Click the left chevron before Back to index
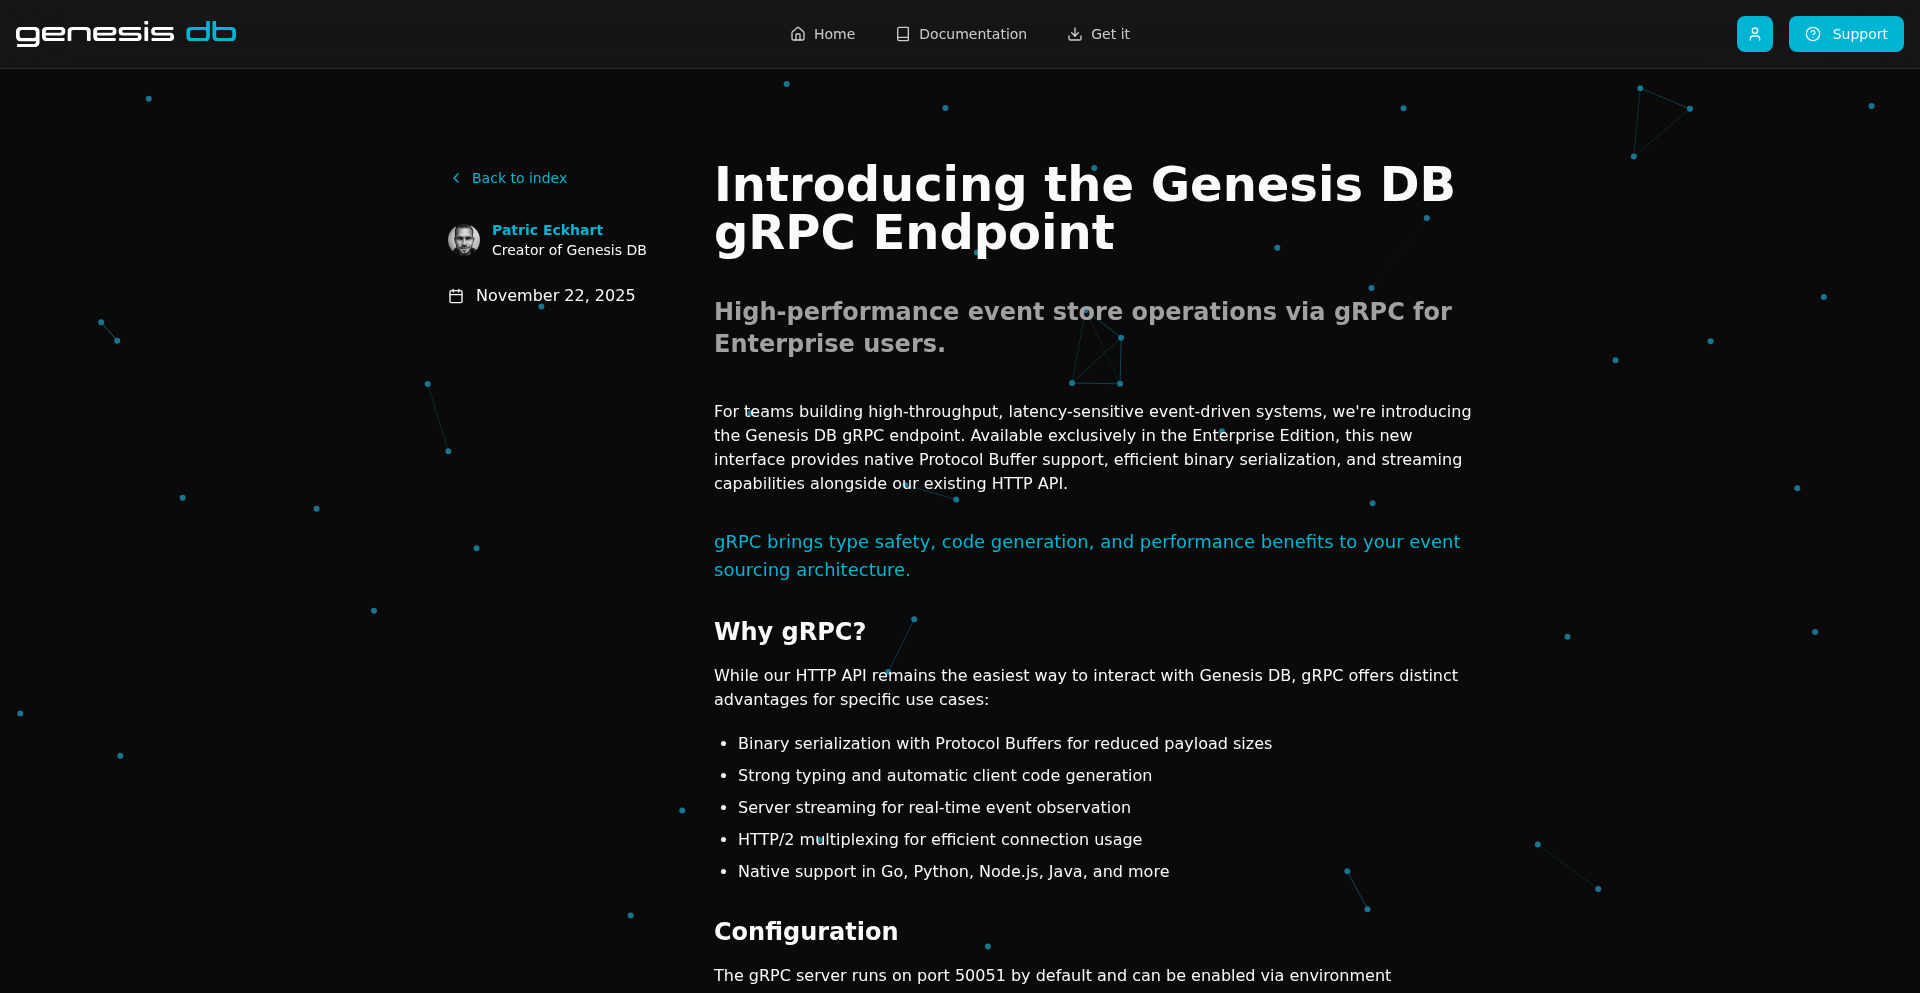The height and width of the screenshot is (993, 1920). pos(456,177)
